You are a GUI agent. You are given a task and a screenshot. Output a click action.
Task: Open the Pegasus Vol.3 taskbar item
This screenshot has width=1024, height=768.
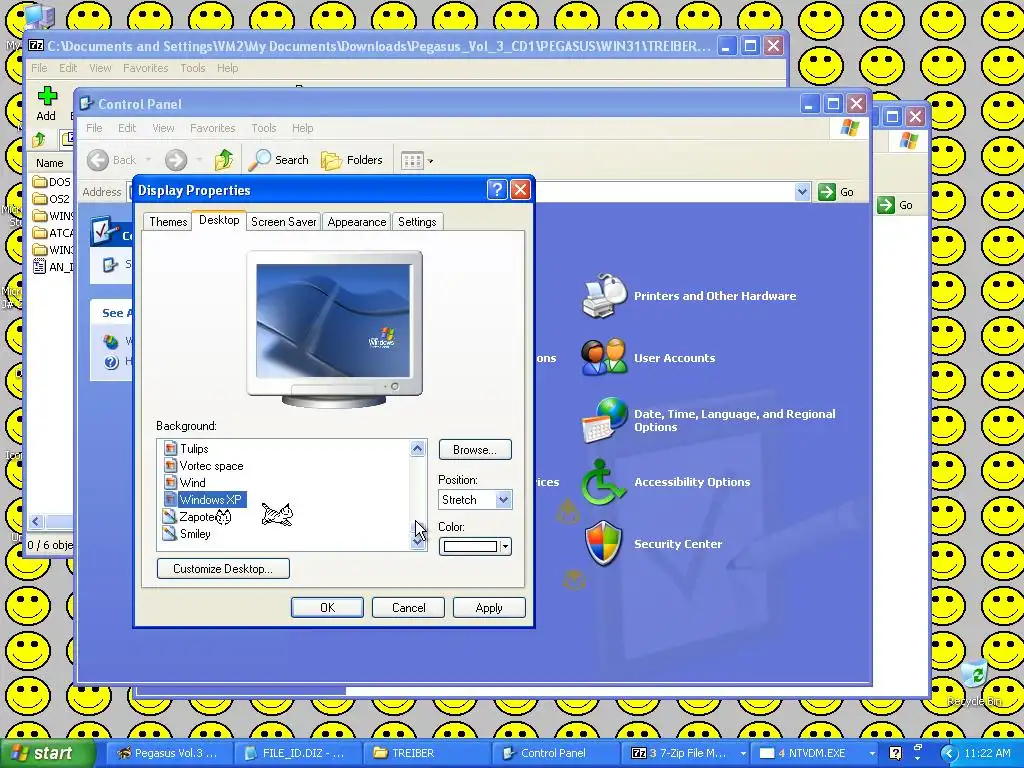click(x=167, y=753)
